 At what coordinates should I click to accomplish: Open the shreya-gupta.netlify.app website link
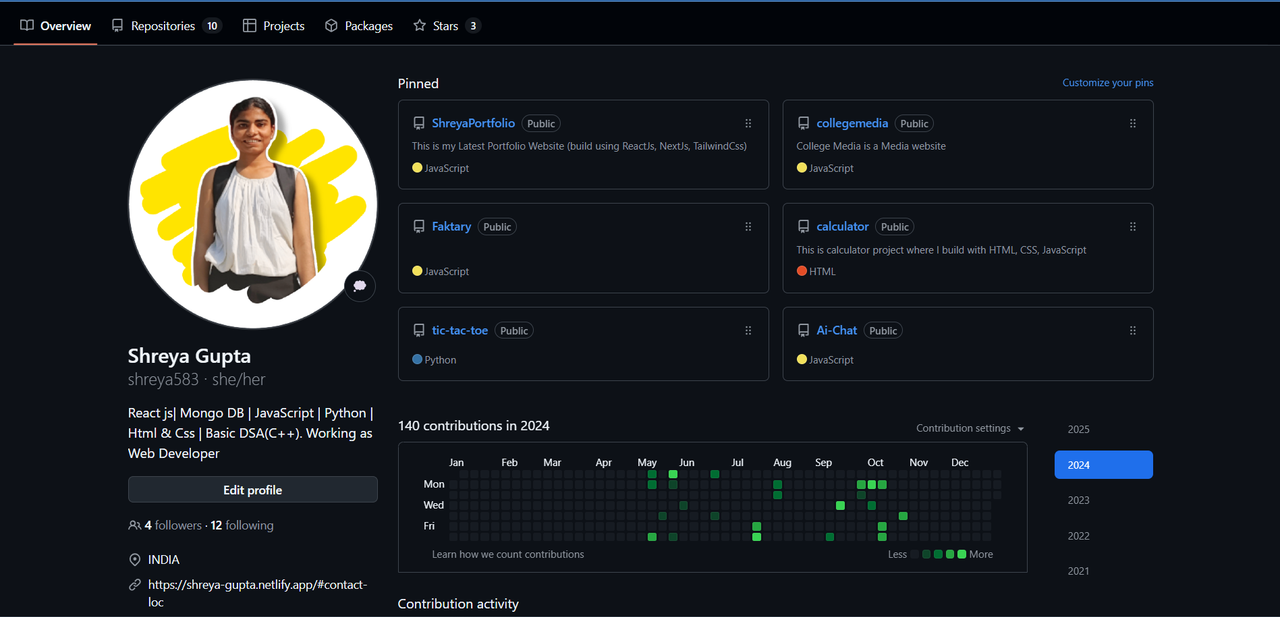point(258,593)
